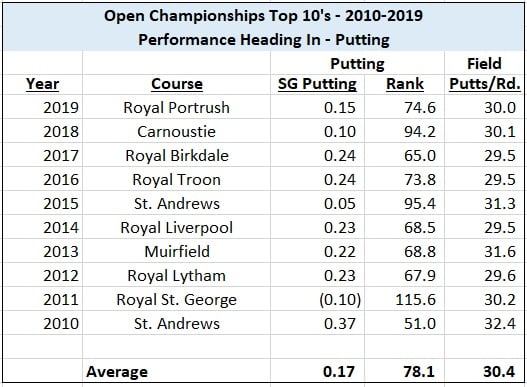Click the Field Putts/Rd. header cell
This screenshot has width=527, height=387.
coord(485,74)
